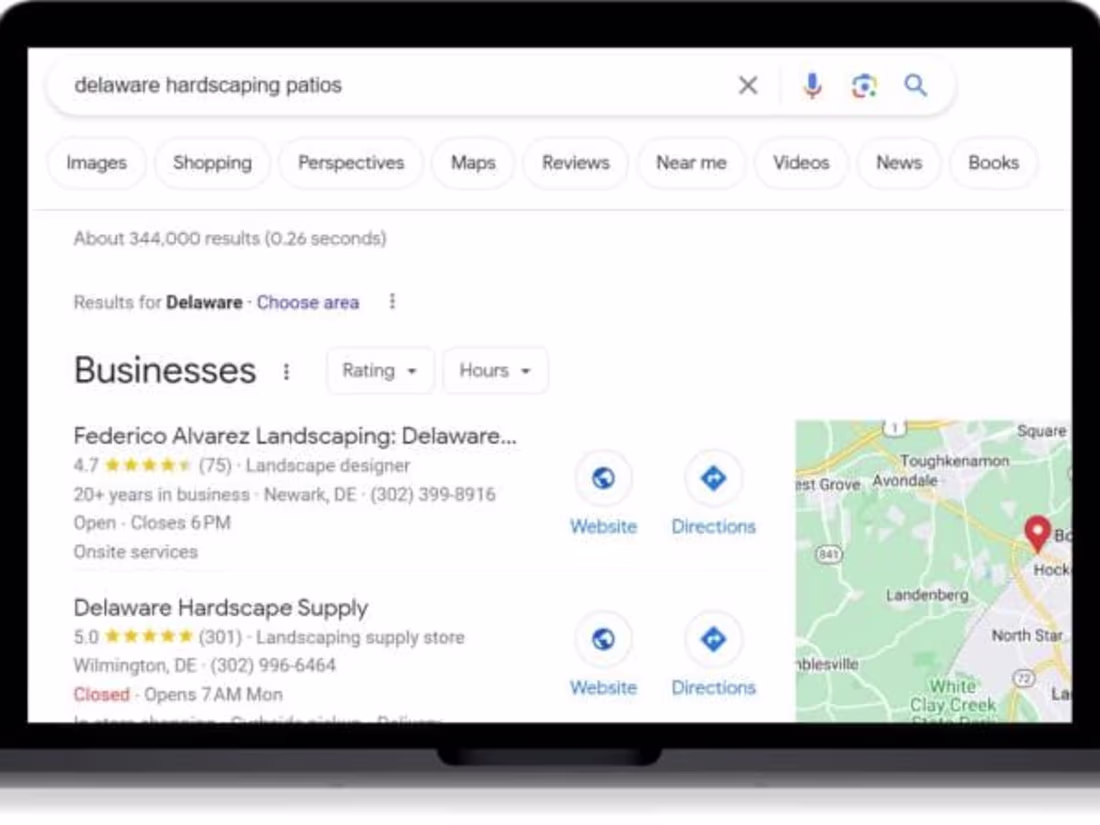Get directions to Delaware Hardscape Supply

click(713, 639)
